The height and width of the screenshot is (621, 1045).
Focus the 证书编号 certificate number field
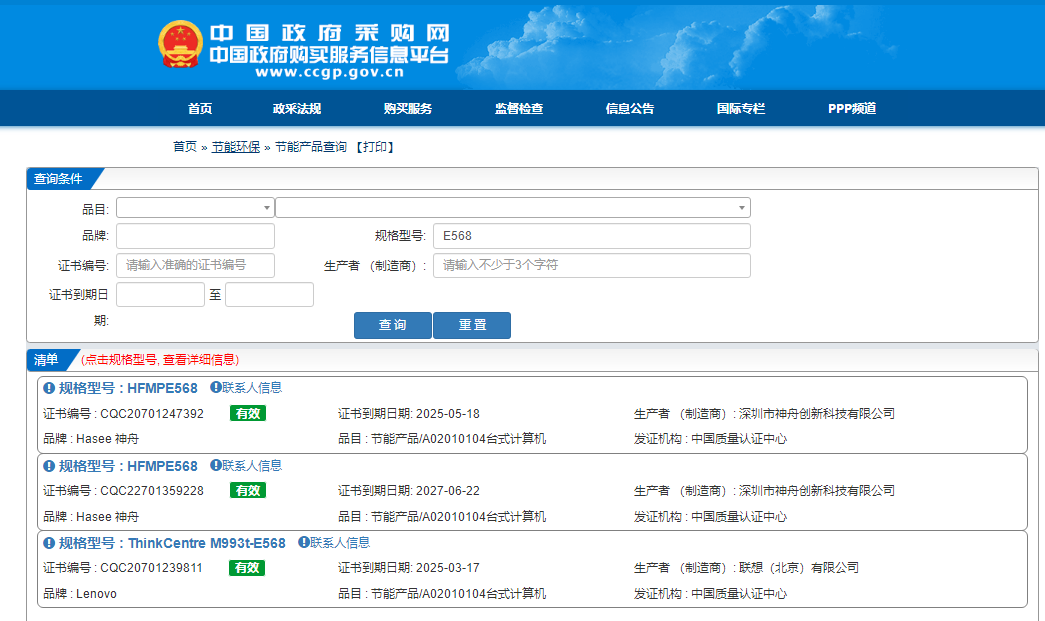[195, 265]
